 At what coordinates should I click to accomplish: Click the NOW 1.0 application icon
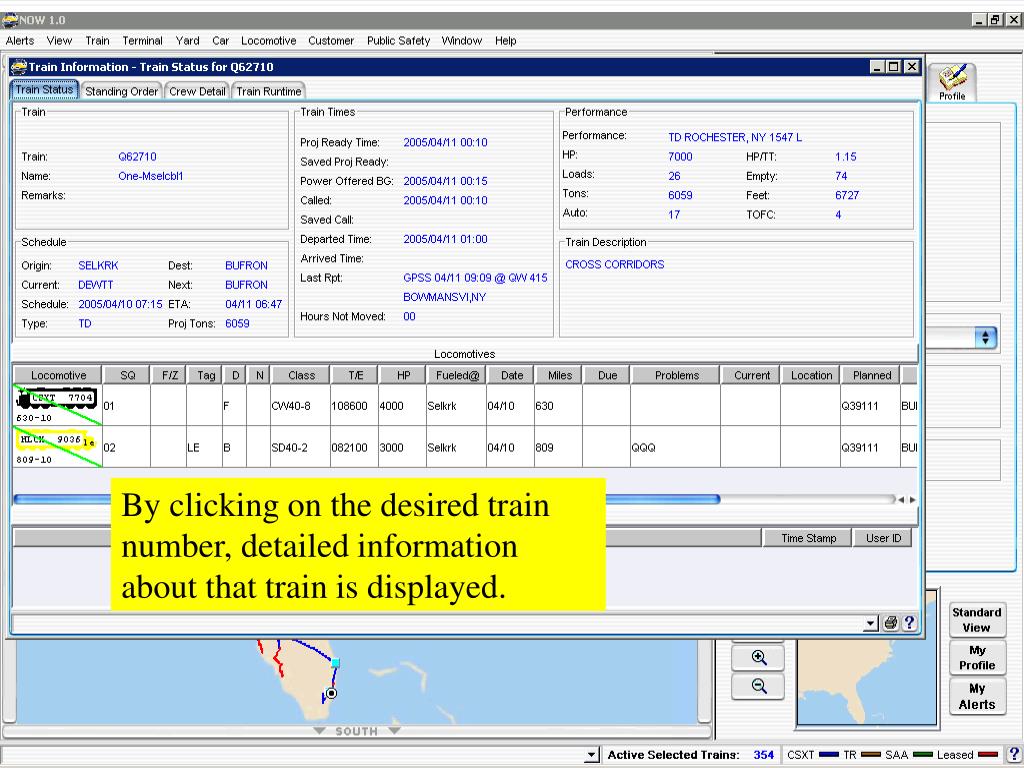(10, 20)
